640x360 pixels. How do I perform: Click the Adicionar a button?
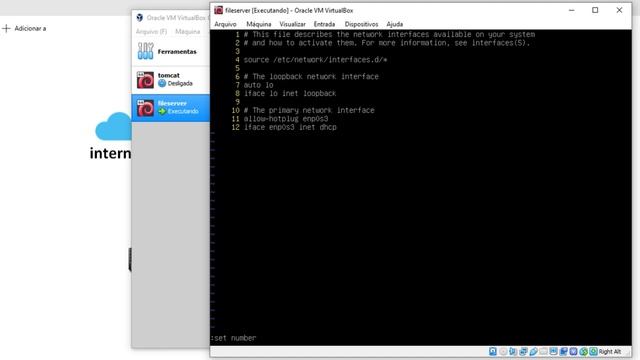point(24,28)
